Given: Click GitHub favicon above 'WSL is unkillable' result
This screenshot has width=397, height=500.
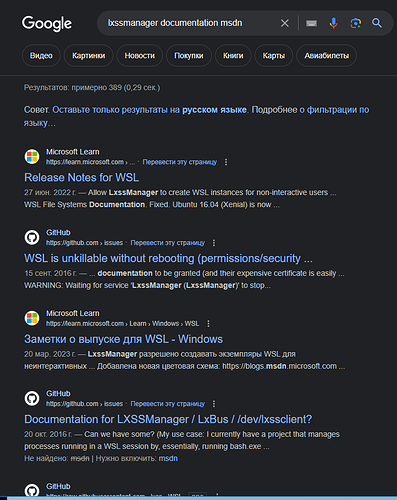Looking at the screenshot, I should point(32,237).
